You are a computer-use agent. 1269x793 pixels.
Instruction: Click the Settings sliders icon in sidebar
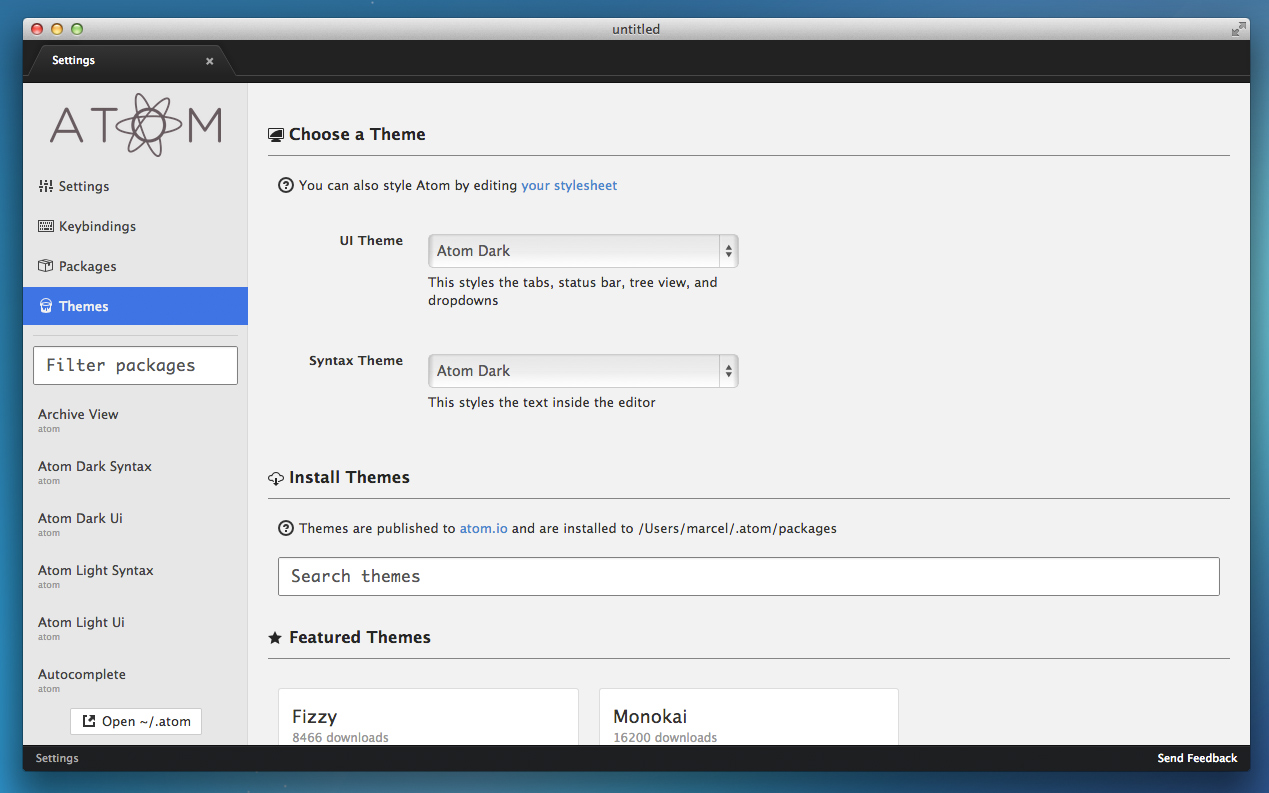(46, 186)
